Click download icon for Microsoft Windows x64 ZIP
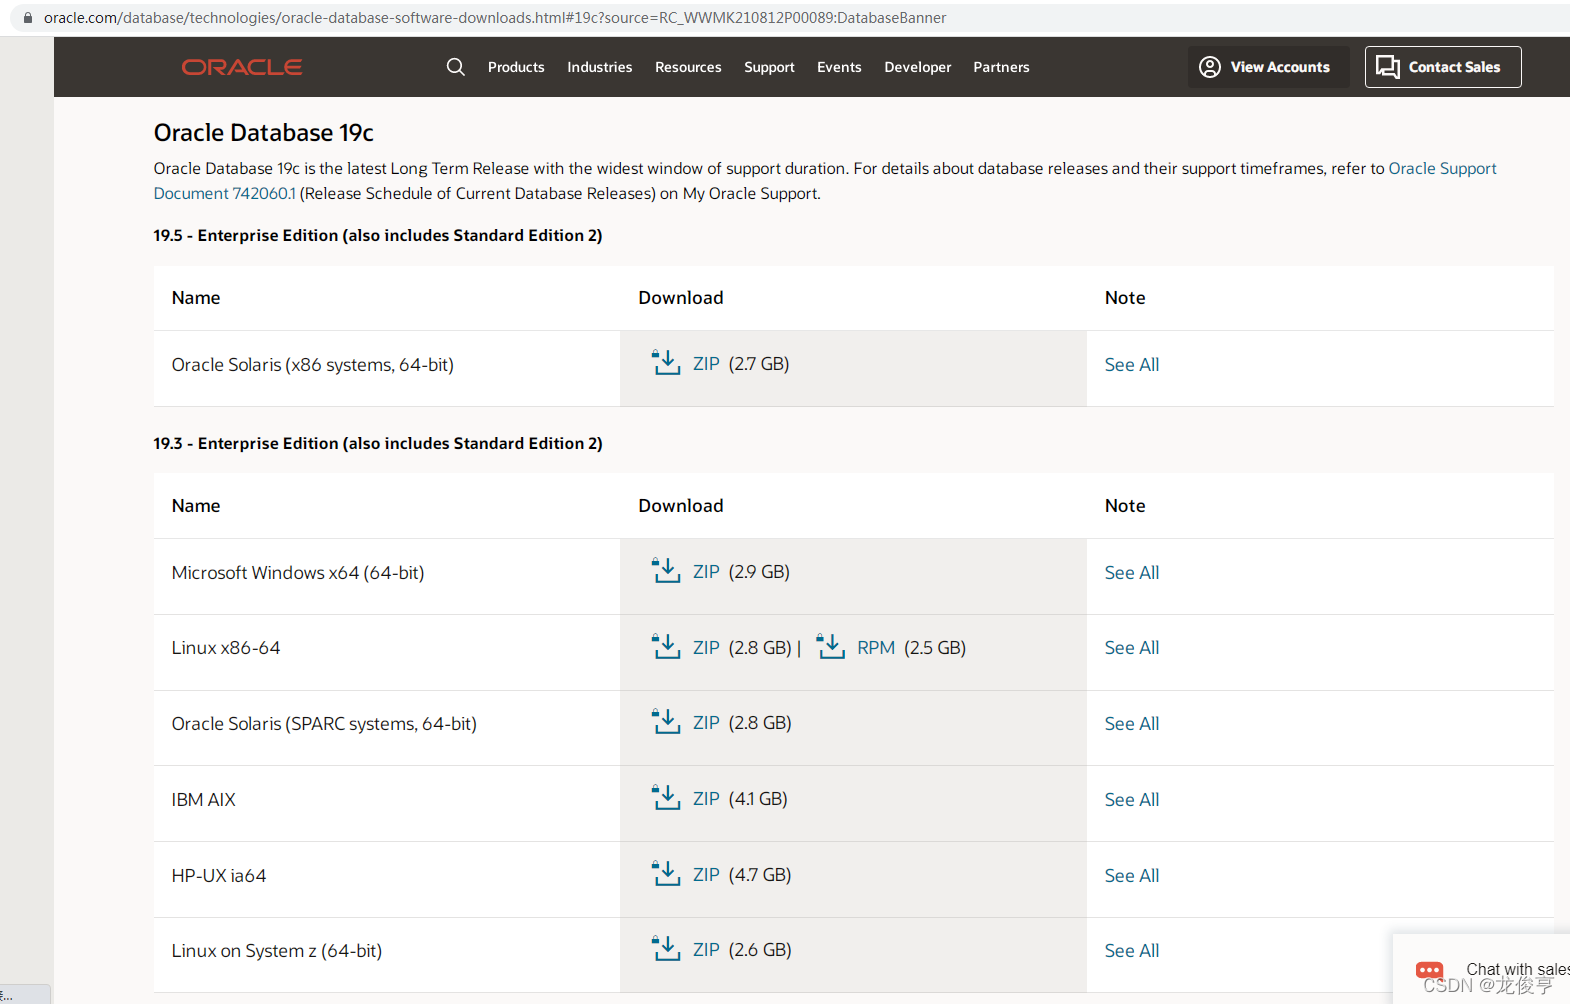Viewport: 1570px width, 1004px height. coord(666,571)
